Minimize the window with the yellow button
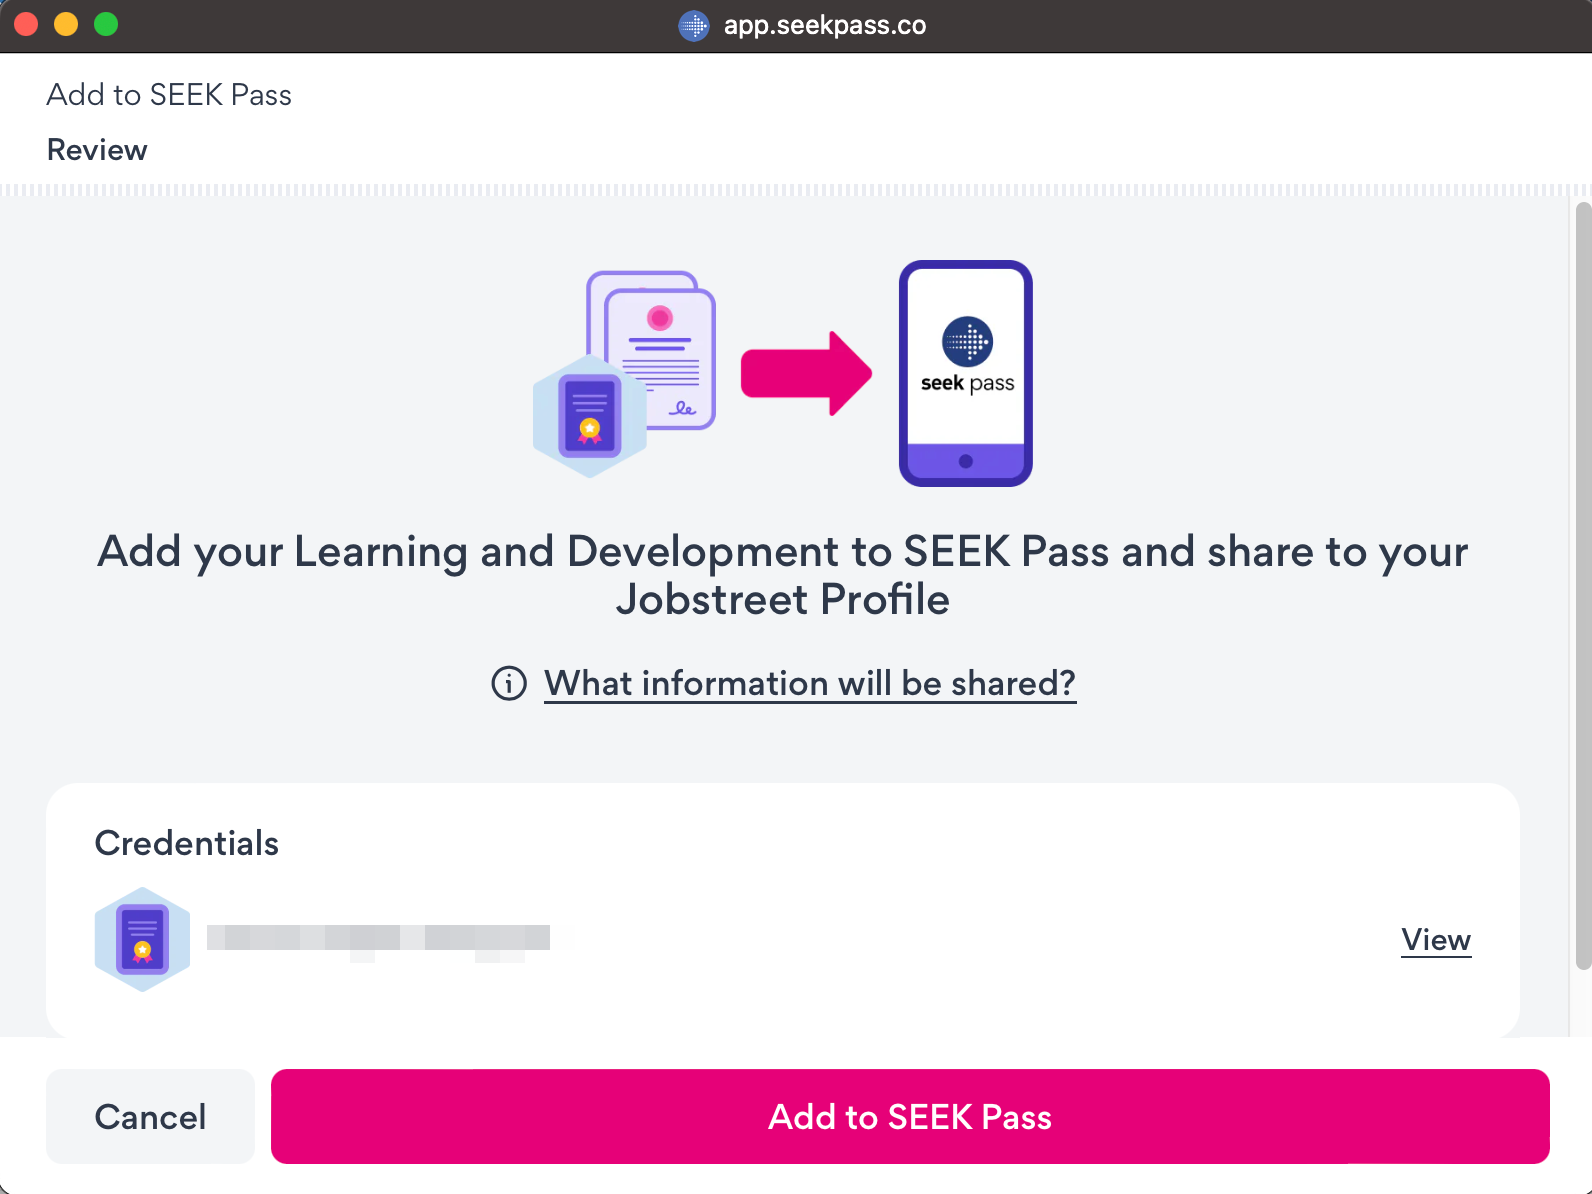 (x=66, y=24)
